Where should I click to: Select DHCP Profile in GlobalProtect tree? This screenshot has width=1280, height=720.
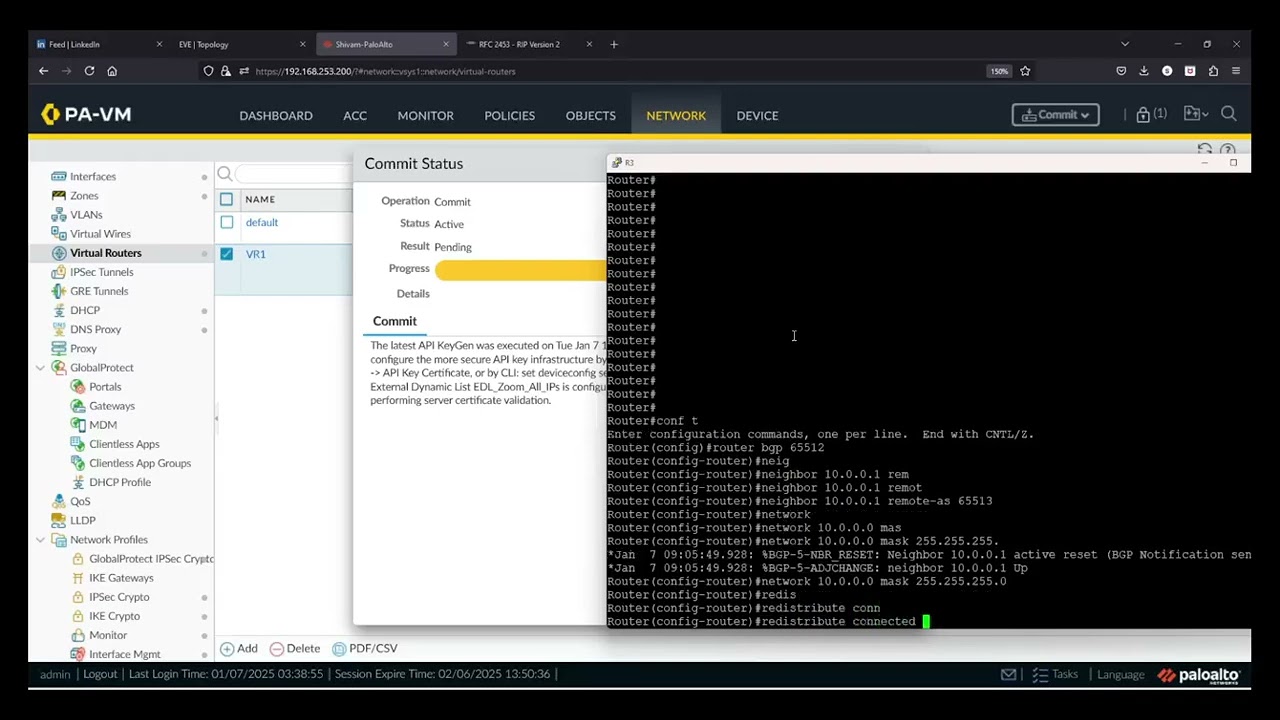pos(120,482)
